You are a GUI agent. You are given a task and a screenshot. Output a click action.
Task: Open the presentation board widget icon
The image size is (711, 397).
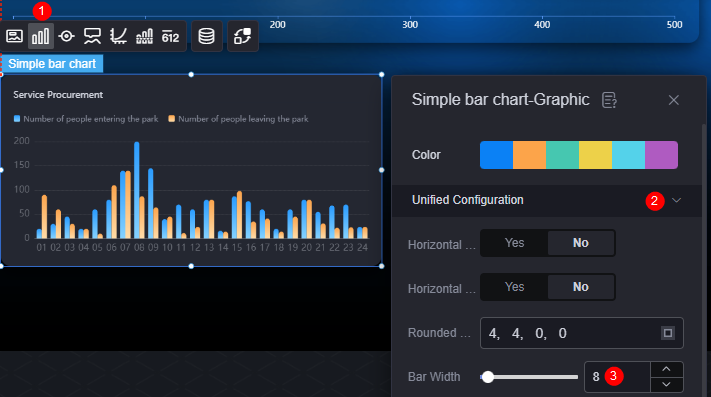93,36
